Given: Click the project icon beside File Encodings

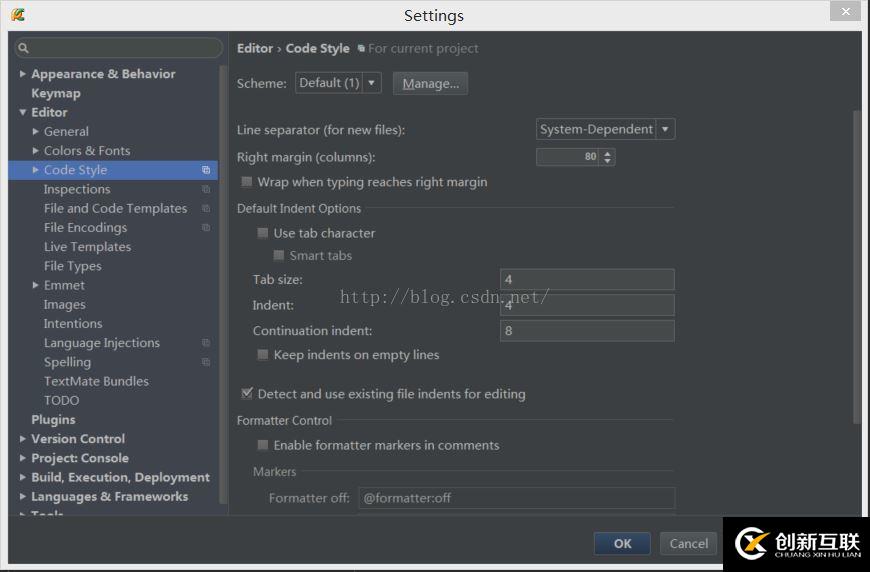Looking at the screenshot, I should pyautogui.click(x=206, y=227).
